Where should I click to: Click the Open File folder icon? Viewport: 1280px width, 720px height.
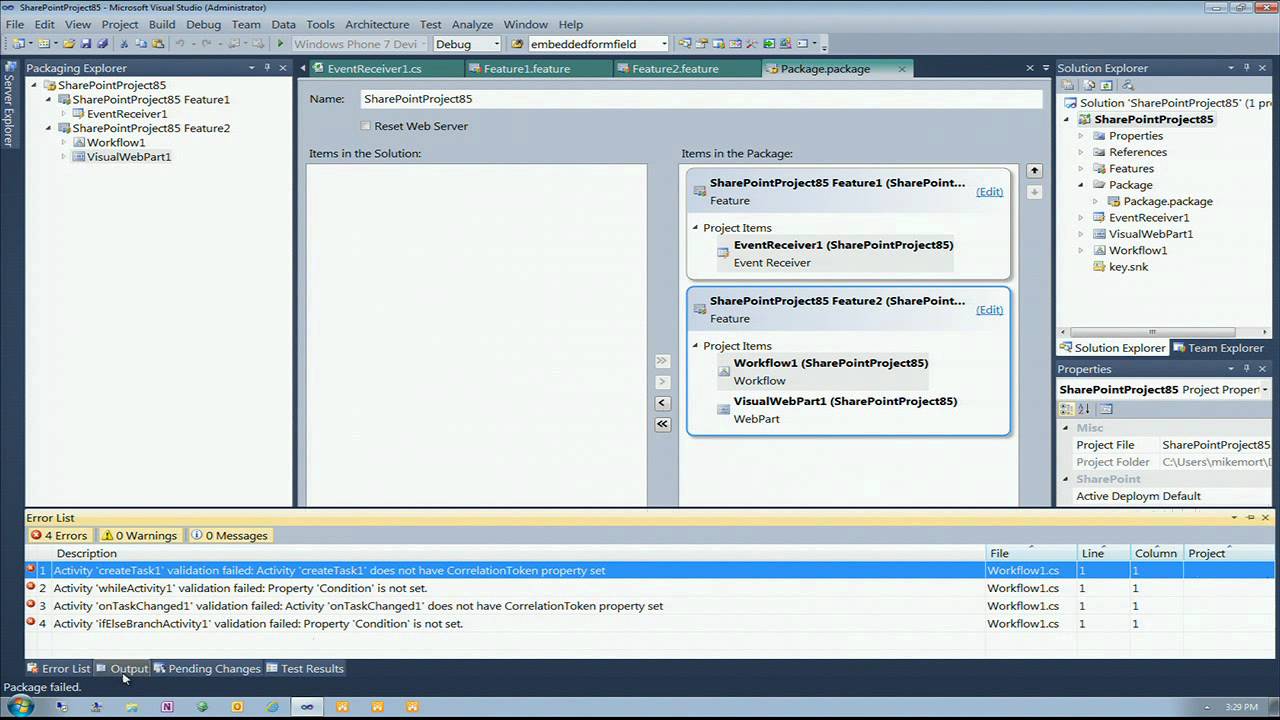[x=69, y=44]
